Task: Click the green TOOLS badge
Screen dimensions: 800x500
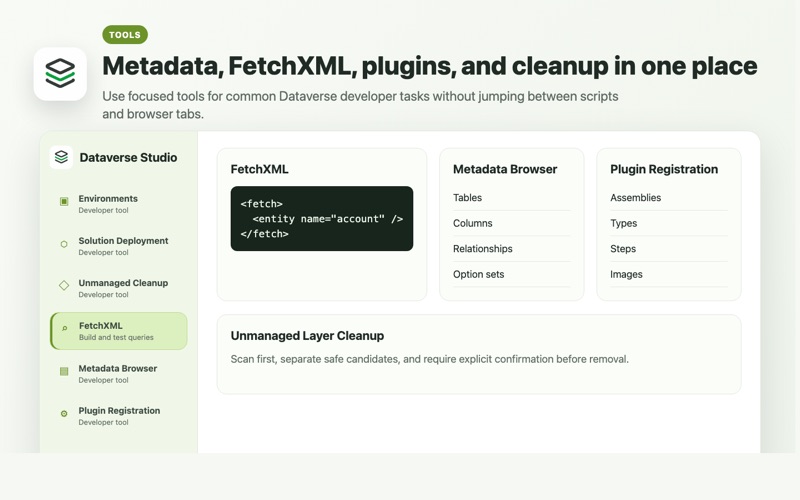Action: [125, 35]
